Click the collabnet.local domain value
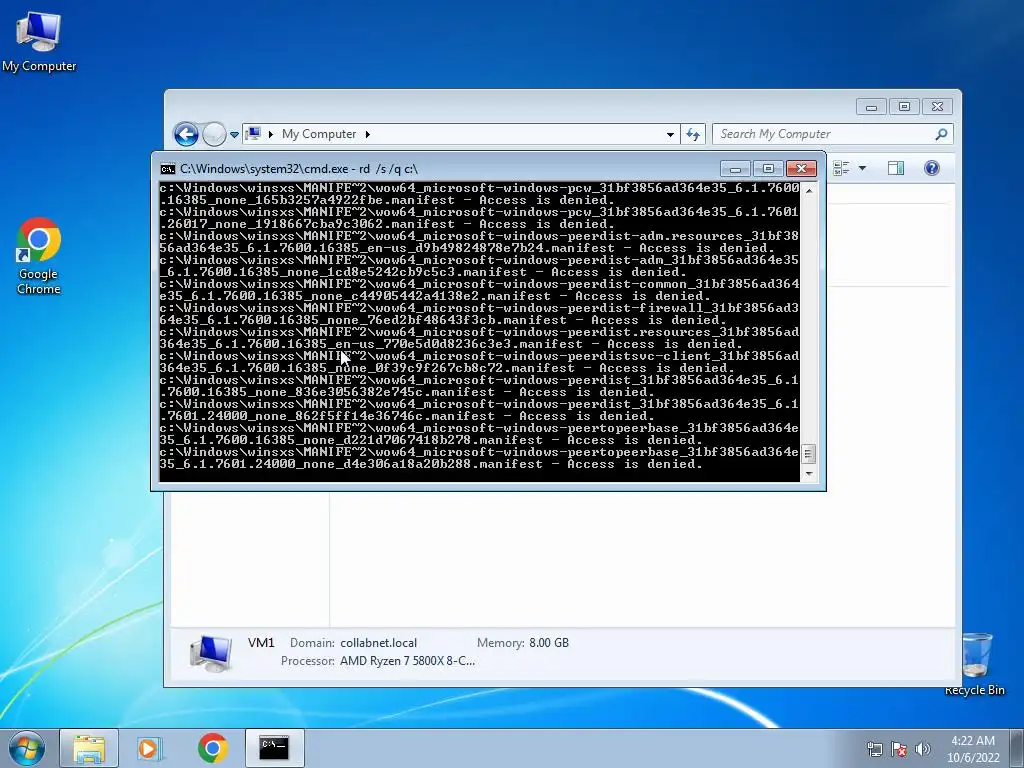1024x768 pixels. (x=378, y=643)
